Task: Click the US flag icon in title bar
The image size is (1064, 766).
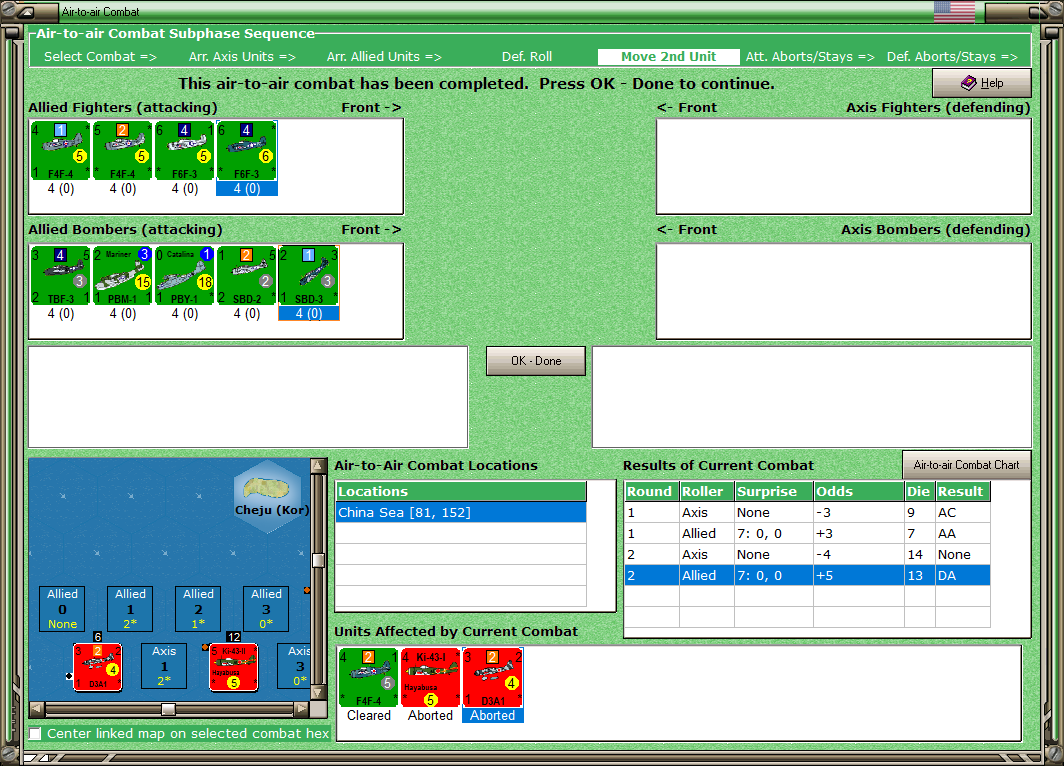Action: pyautogui.click(x=954, y=12)
